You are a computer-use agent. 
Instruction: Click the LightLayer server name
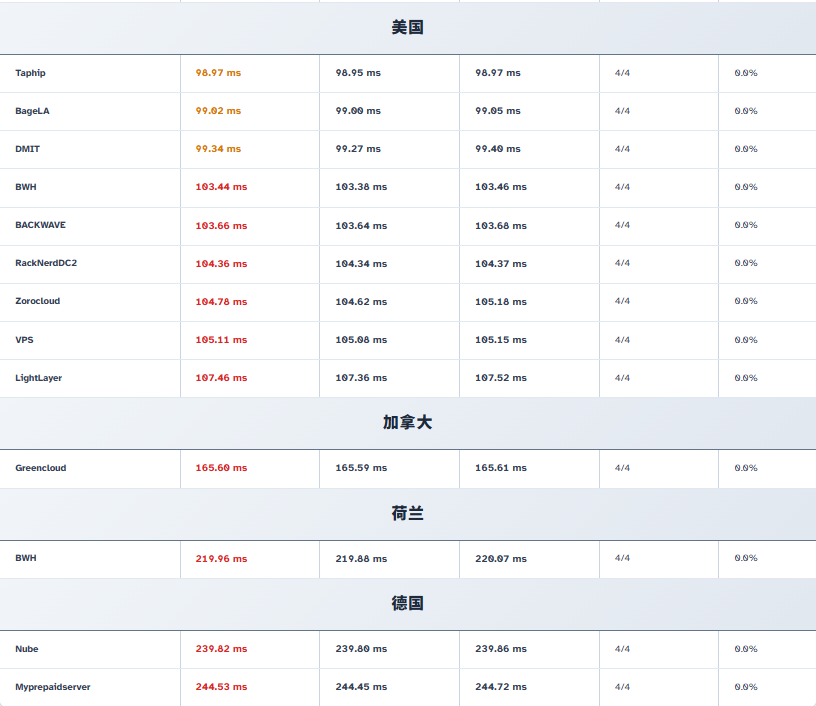[x=38, y=378]
